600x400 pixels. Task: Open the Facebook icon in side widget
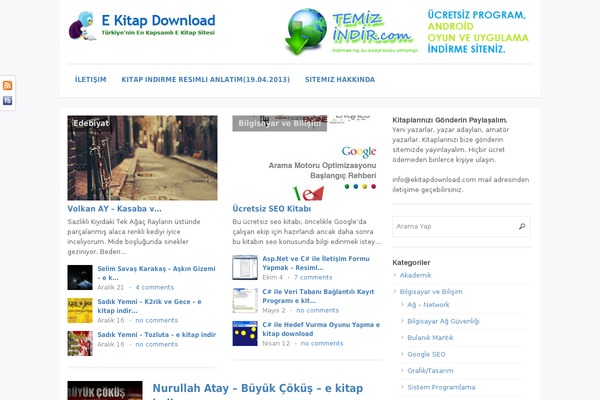click(7, 100)
